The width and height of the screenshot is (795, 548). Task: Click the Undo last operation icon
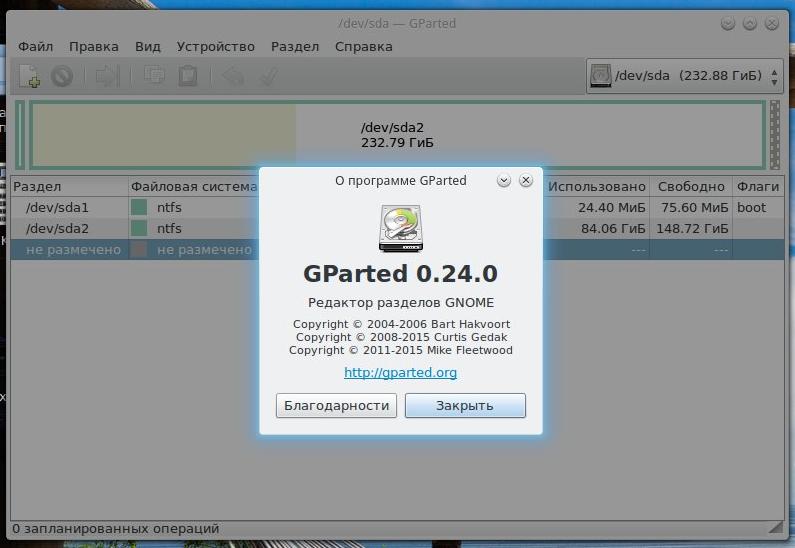pos(233,76)
